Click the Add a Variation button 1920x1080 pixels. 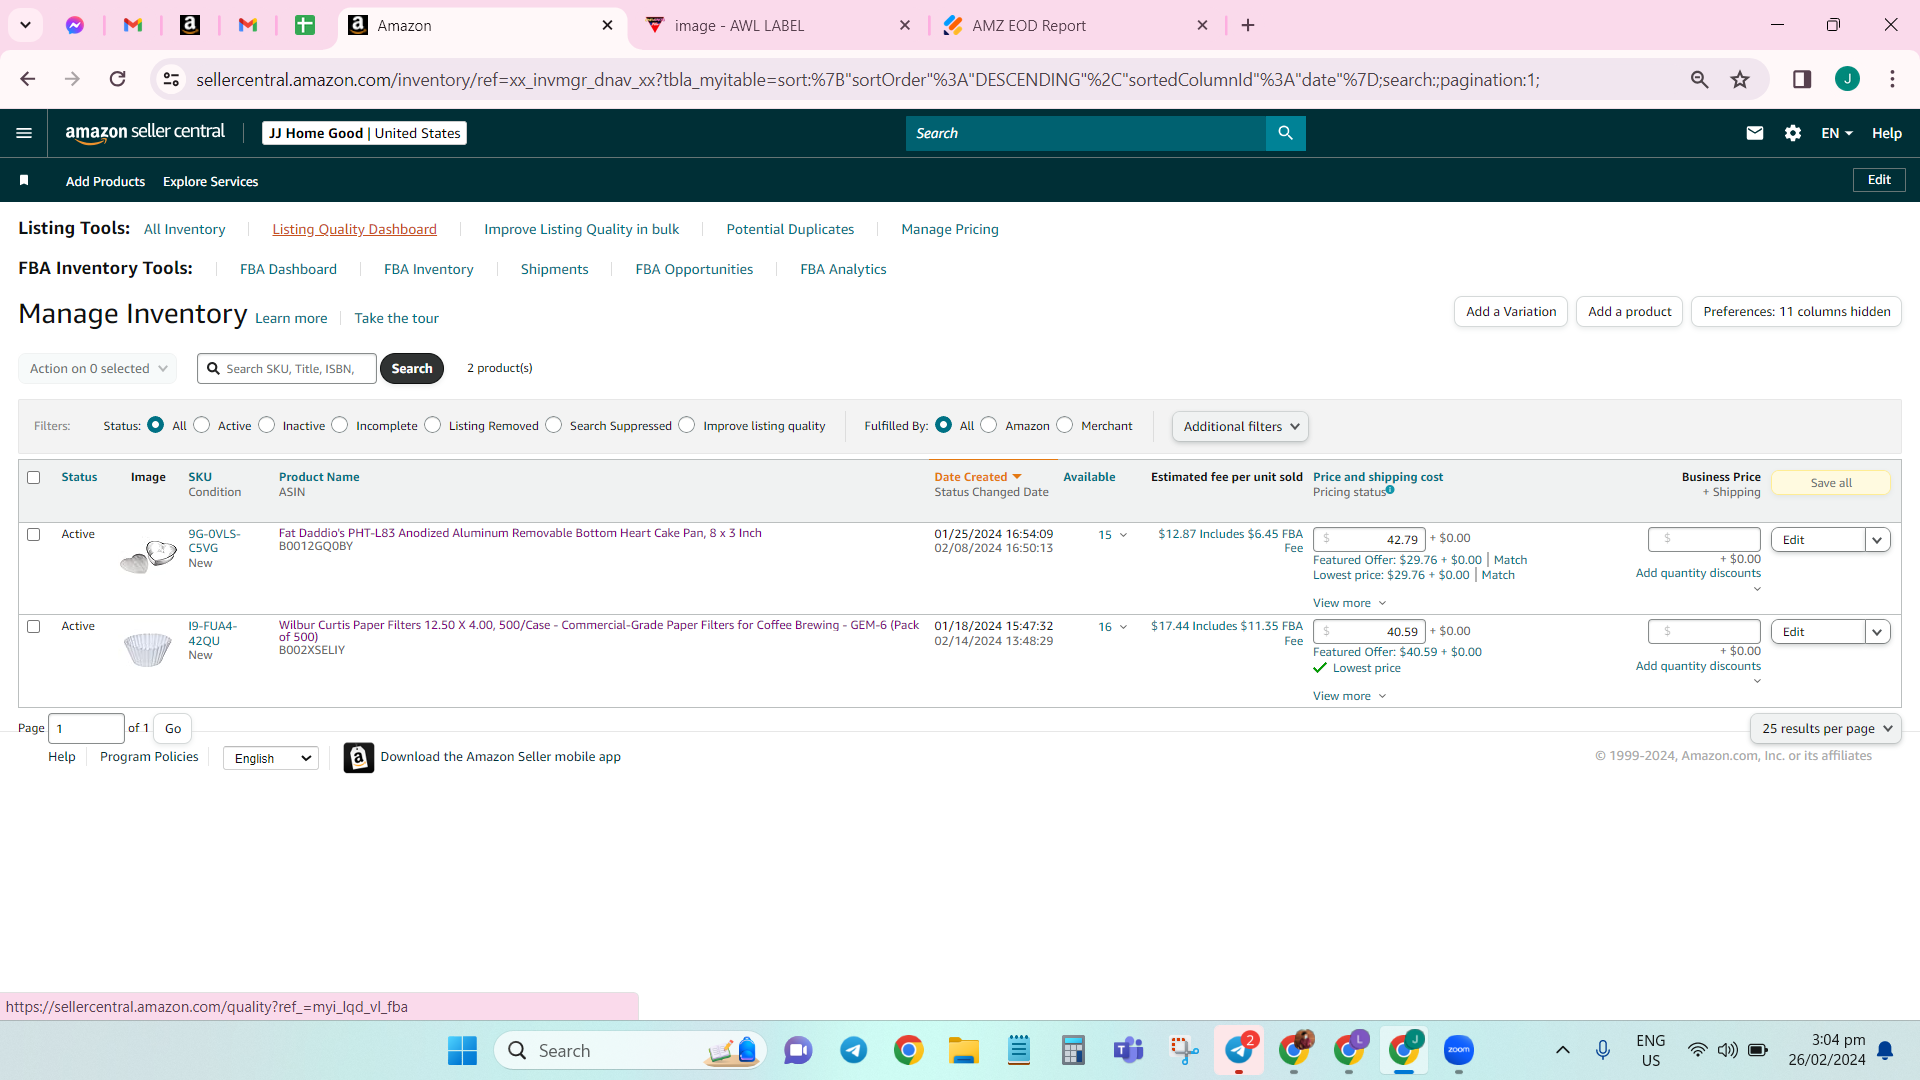pyautogui.click(x=1511, y=312)
